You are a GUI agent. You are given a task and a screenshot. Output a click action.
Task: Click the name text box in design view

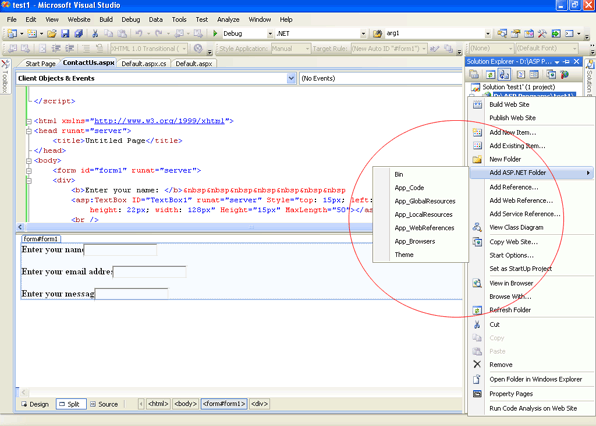pos(120,250)
